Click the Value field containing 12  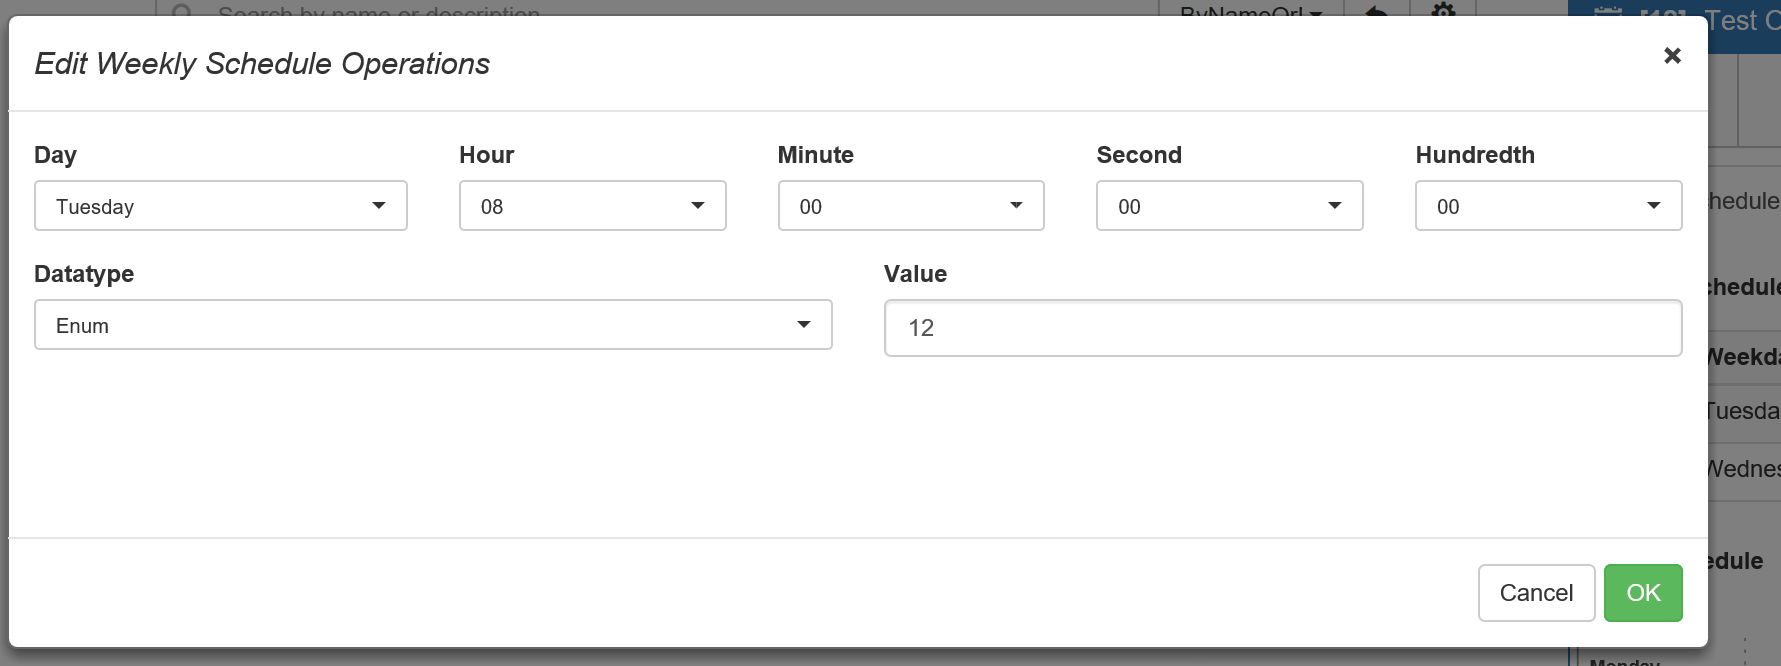point(1282,327)
